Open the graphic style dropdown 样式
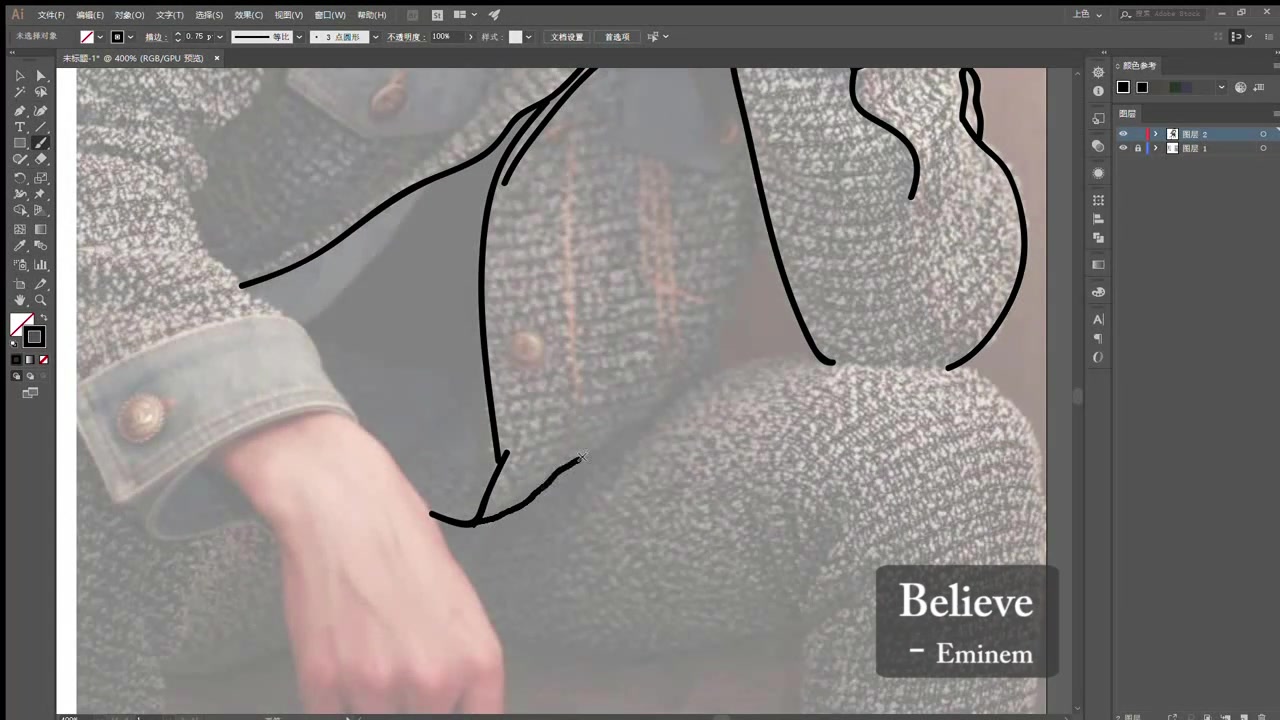Image resolution: width=1280 pixels, height=720 pixels. coord(530,37)
